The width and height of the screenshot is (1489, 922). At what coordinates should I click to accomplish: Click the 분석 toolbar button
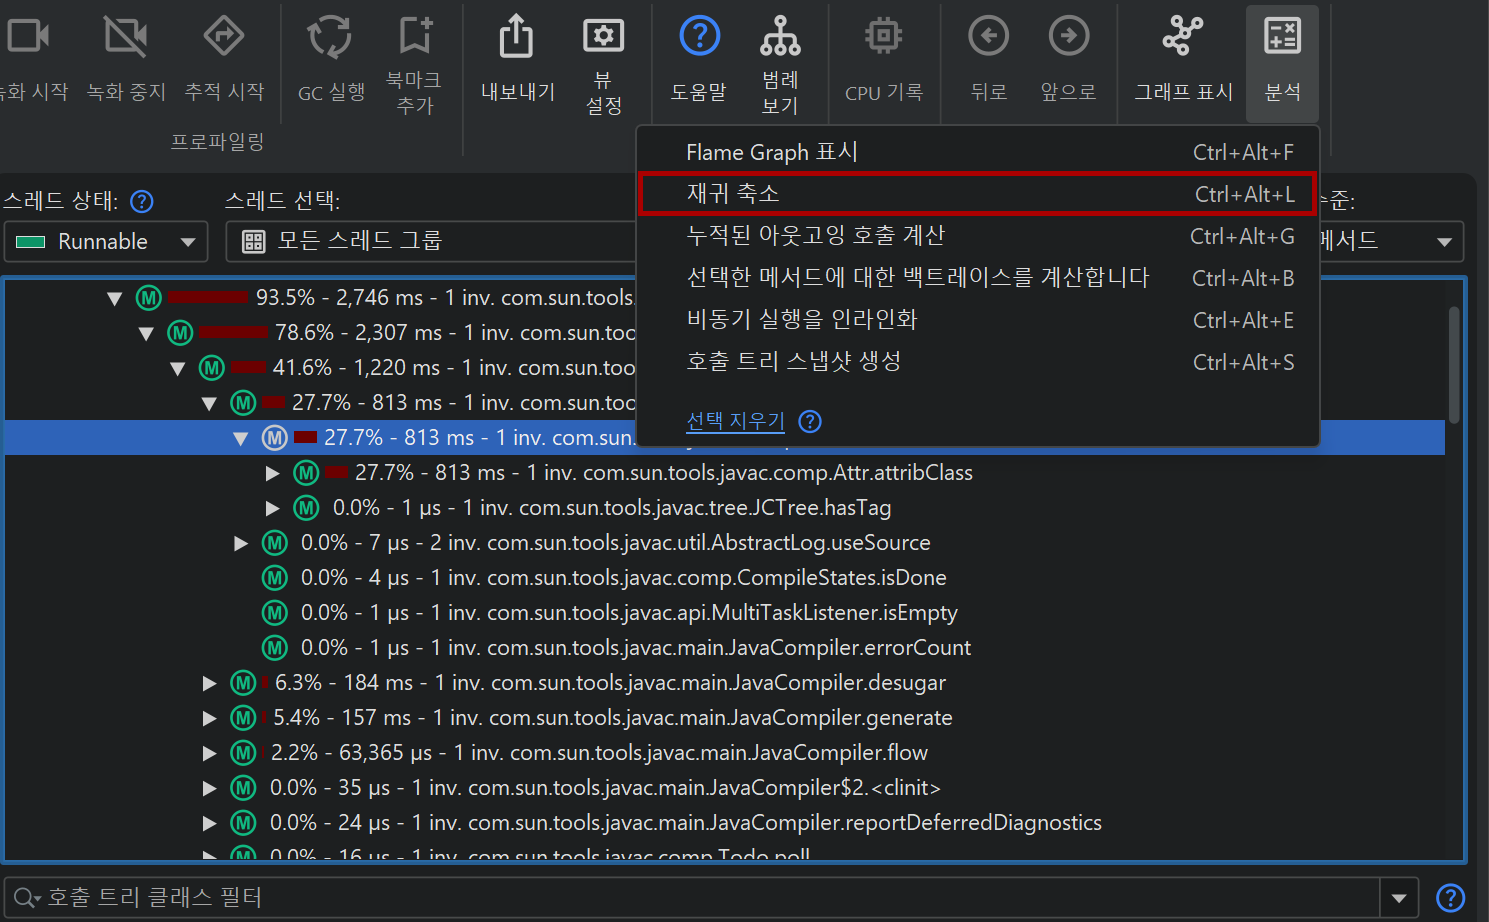[1282, 62]
